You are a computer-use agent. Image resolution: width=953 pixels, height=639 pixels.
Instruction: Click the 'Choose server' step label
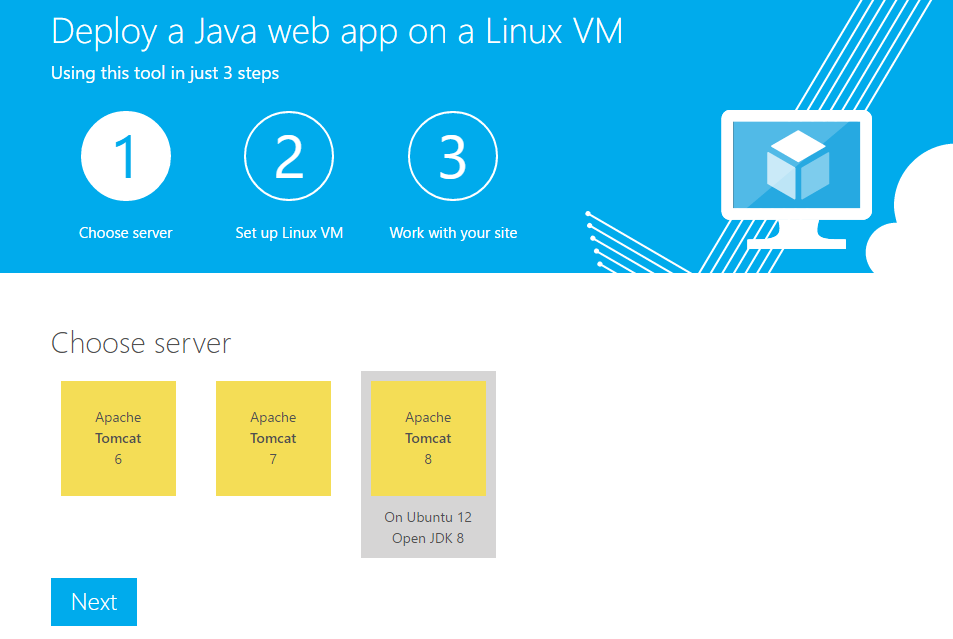(x=126, y=233)
